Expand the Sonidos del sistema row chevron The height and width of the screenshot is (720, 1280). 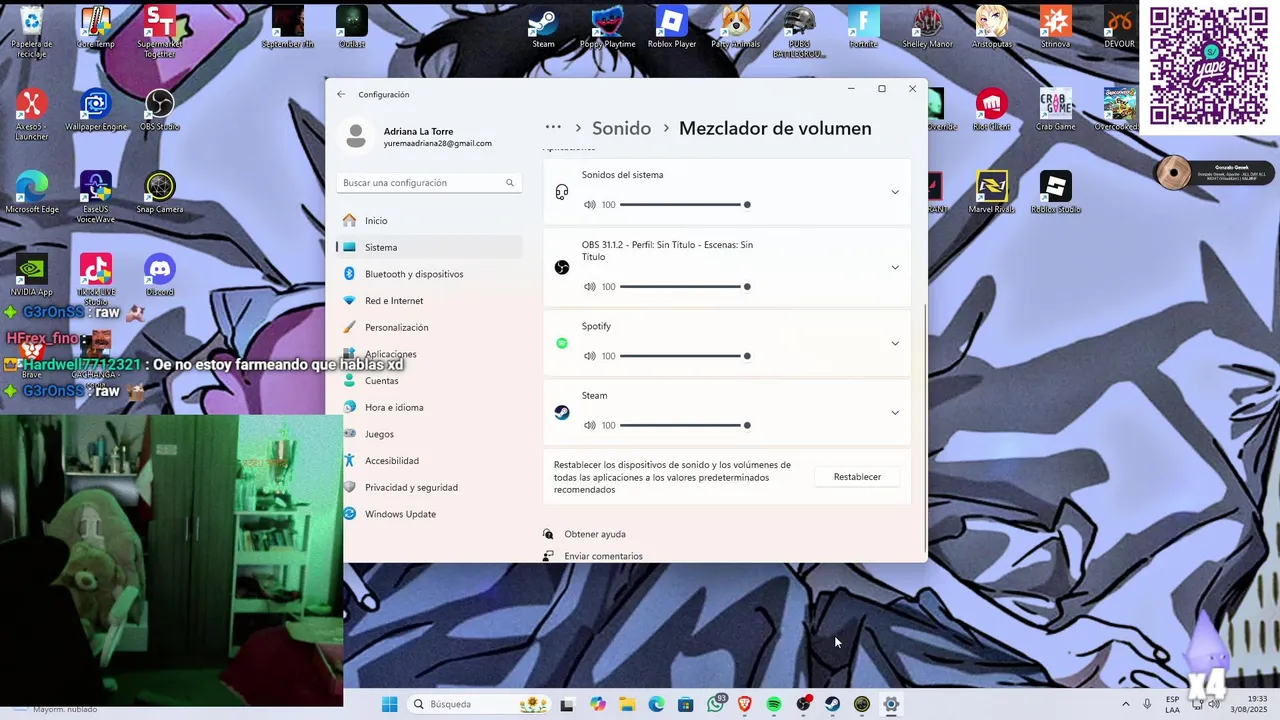pos(895,192)
